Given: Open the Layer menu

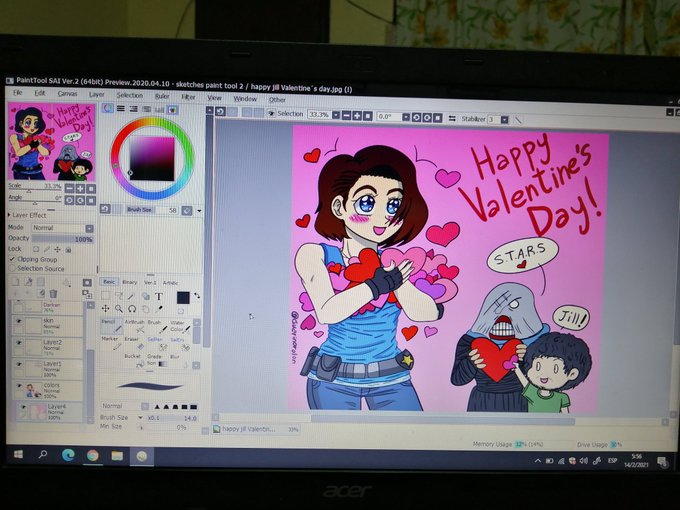Looking at the screenshot, I should 96,95.
